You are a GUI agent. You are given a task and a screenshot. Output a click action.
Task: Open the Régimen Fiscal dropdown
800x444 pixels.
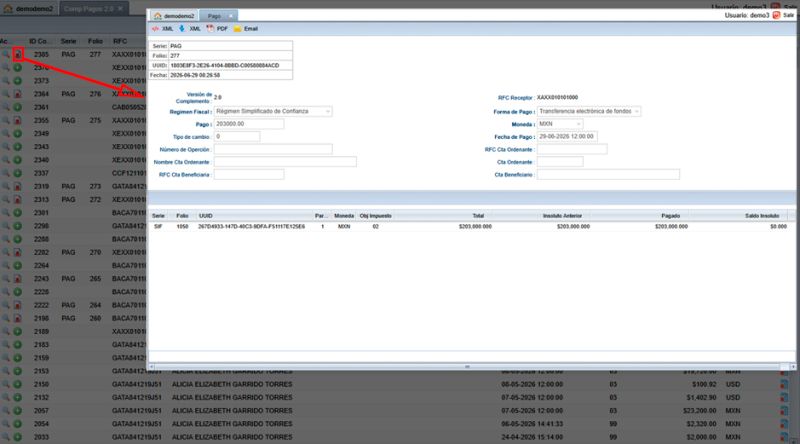coord(273,111)
